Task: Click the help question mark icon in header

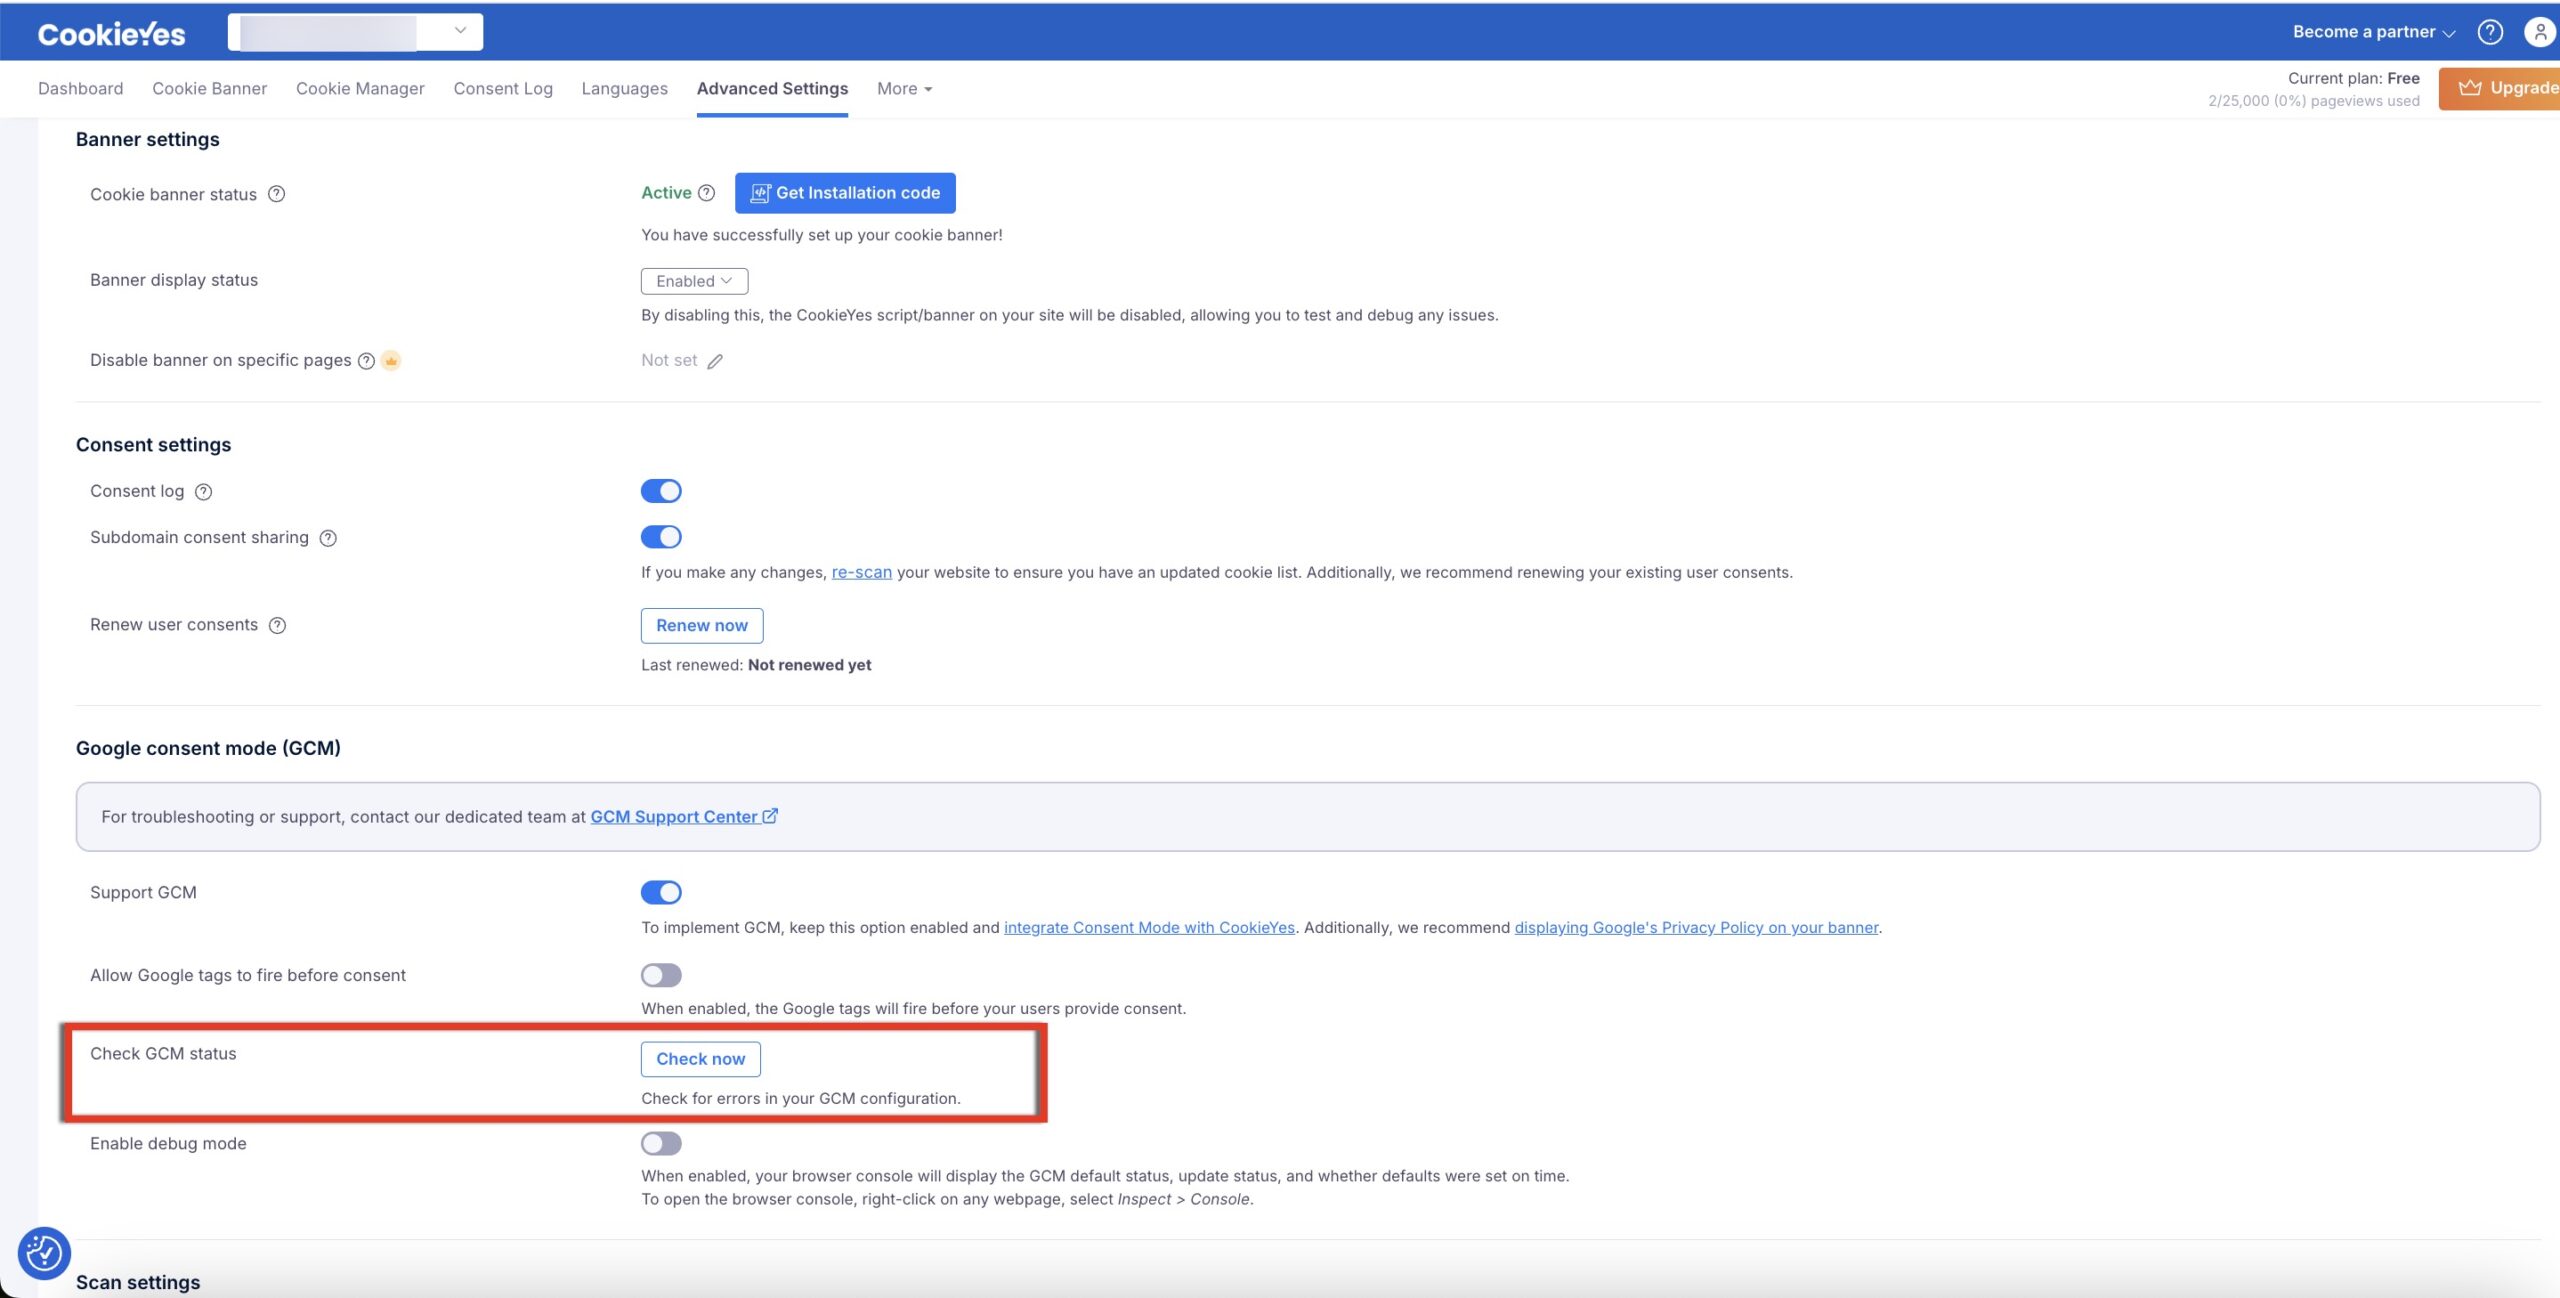Action: [x=2489, y=32]
